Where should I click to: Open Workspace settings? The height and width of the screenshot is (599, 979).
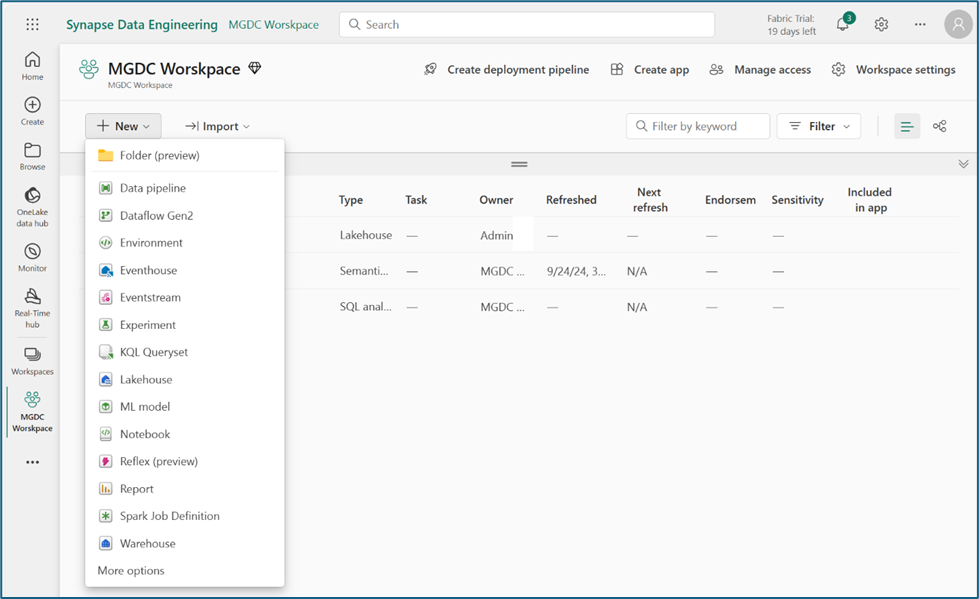pos(893,69)
